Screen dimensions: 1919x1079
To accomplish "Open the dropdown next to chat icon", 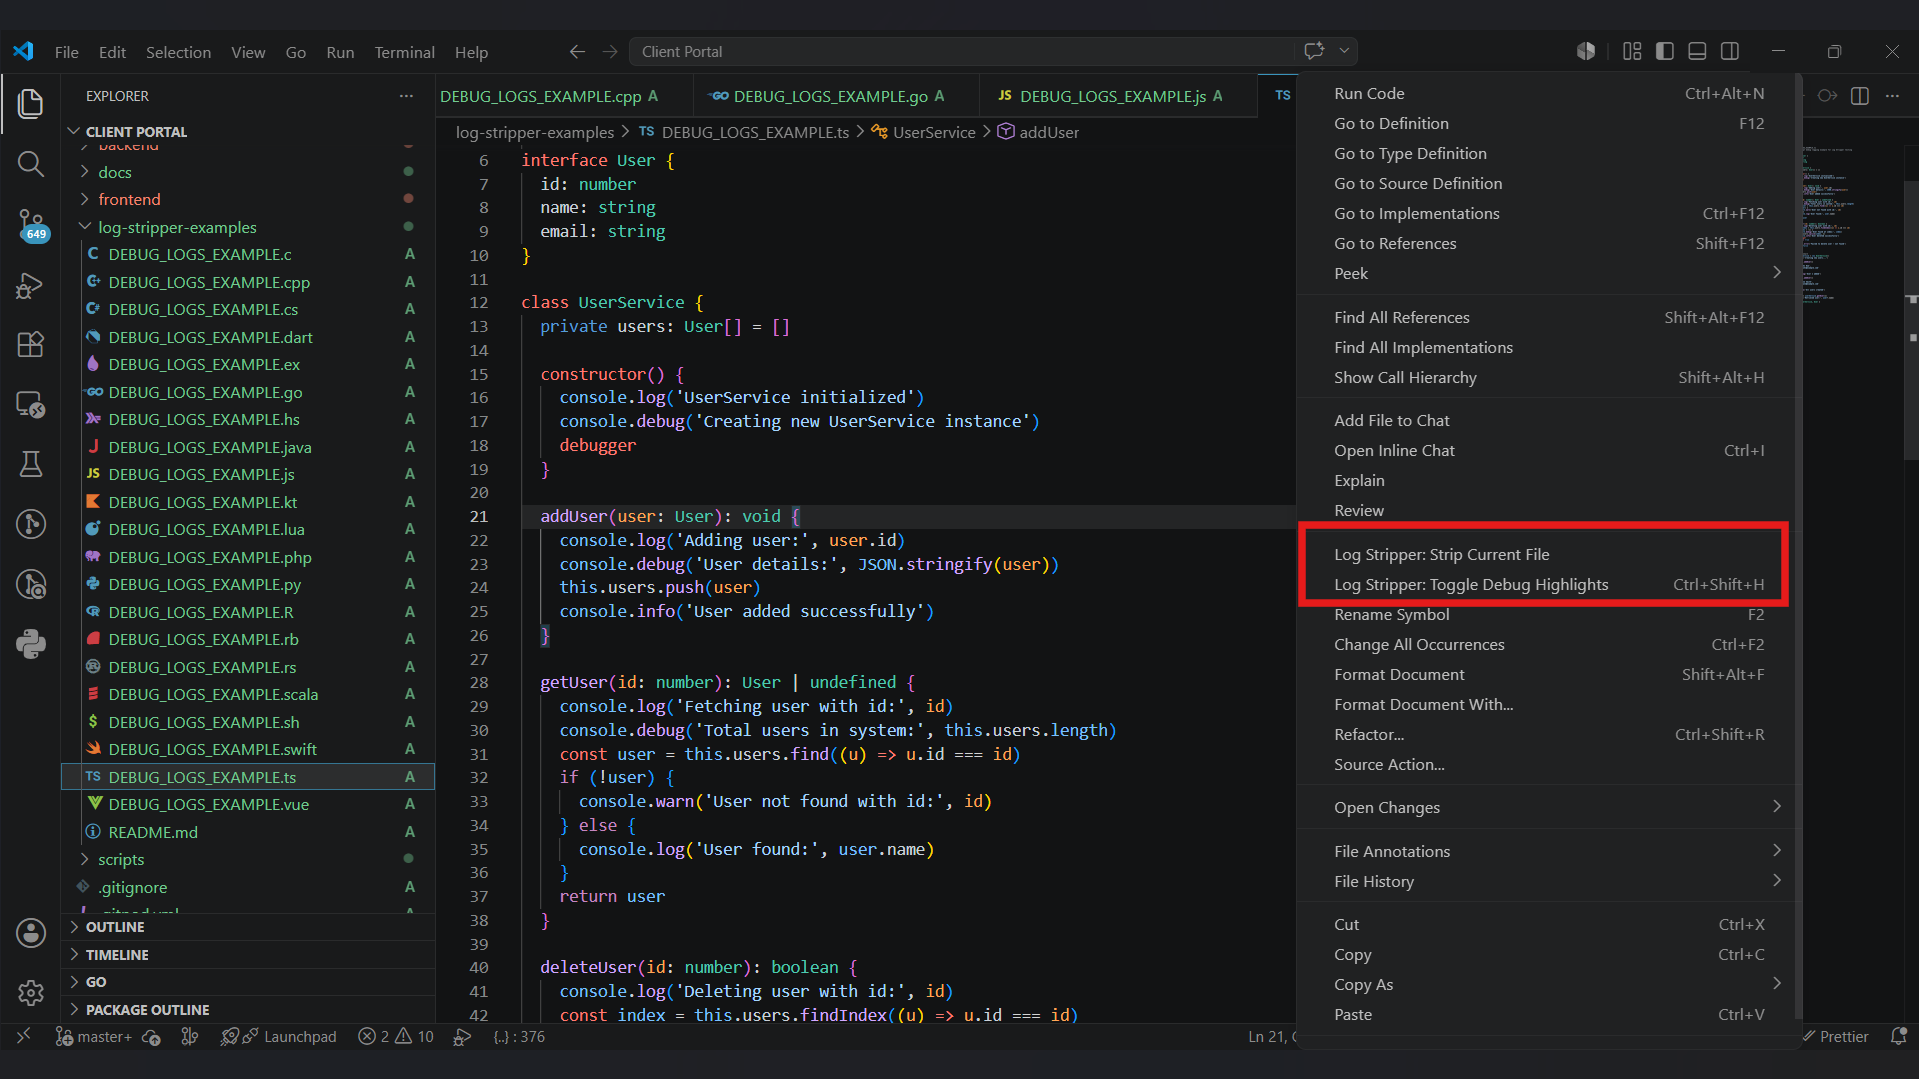I will (x=1345, y=51).
